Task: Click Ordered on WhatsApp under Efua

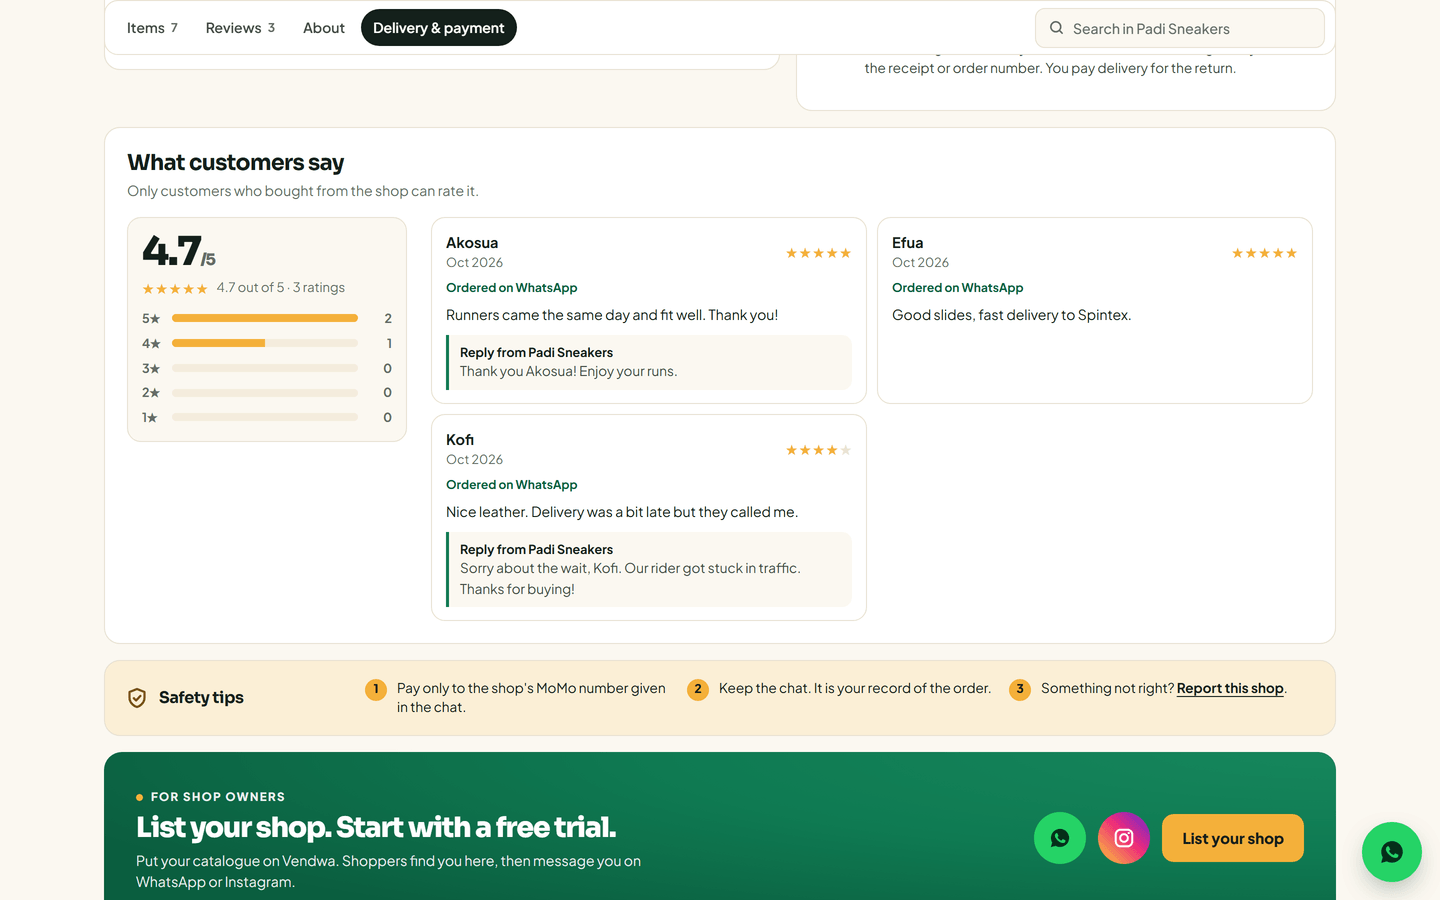Action: (958, 288)
